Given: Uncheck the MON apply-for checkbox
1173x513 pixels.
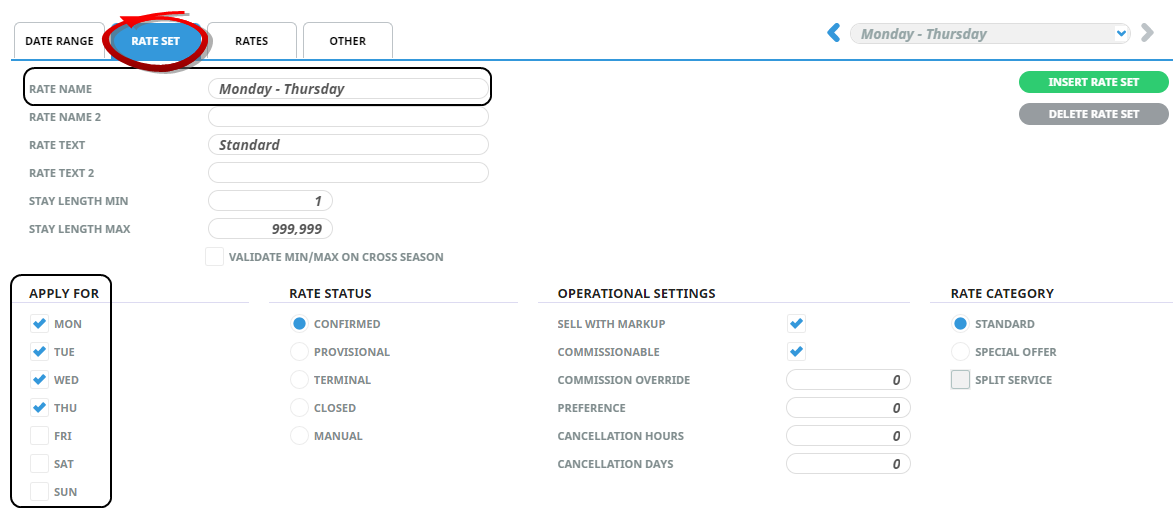Looking at the screenshot, I should (x=40, y=324).
